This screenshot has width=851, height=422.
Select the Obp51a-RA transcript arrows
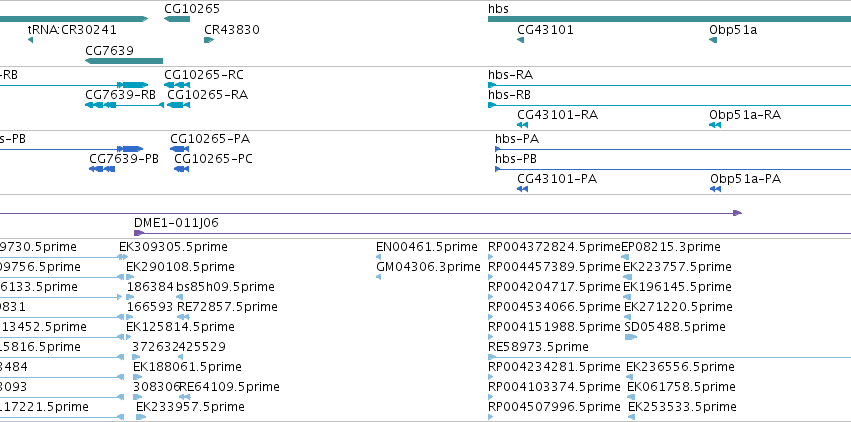[715, 125]
